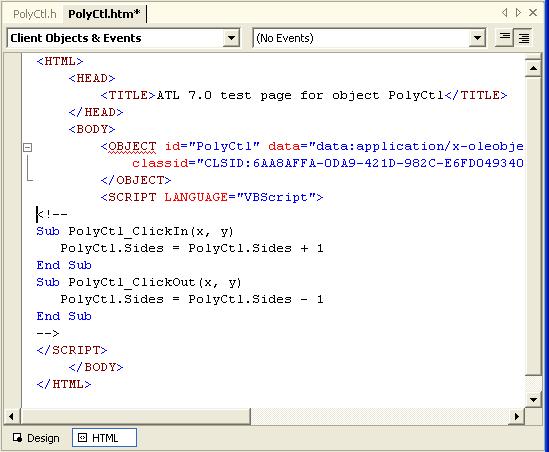The image size is (549, 452).
Task: Click the 'PolyCtl.Sides - 1' line
Action: (192, 299)
